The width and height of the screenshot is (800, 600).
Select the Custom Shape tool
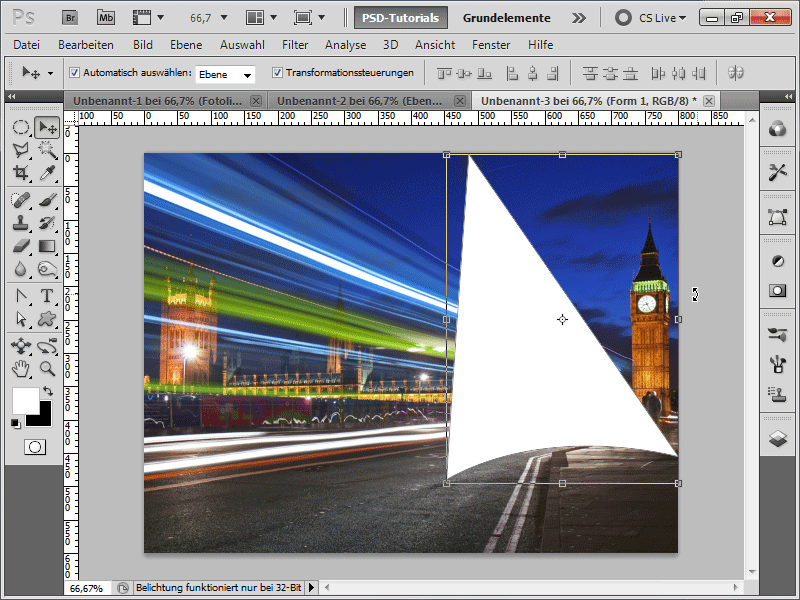tap(47, 319)
